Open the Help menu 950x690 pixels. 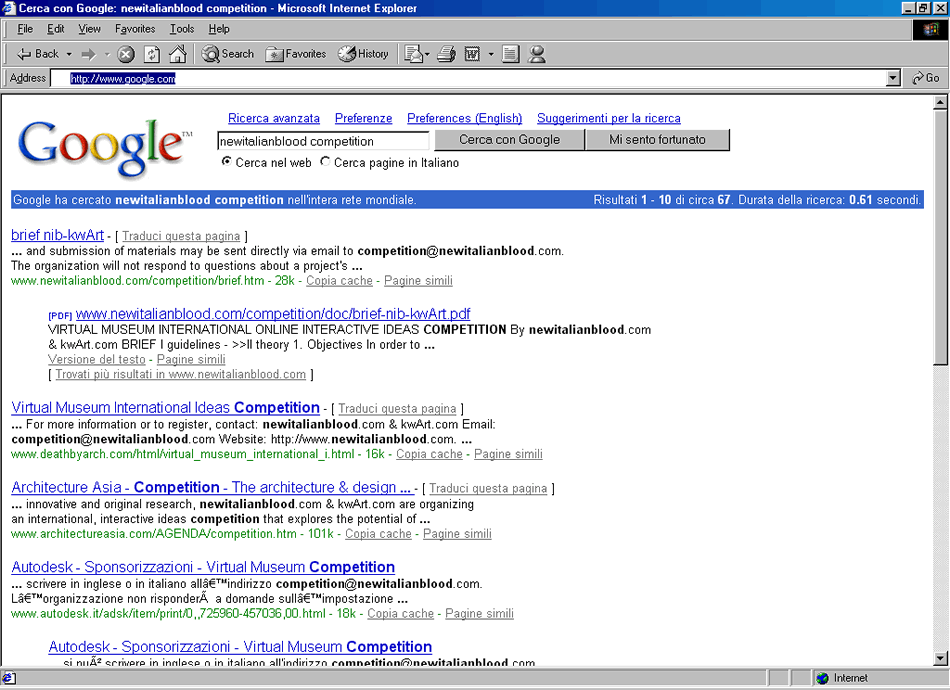(x=219, y=28)
